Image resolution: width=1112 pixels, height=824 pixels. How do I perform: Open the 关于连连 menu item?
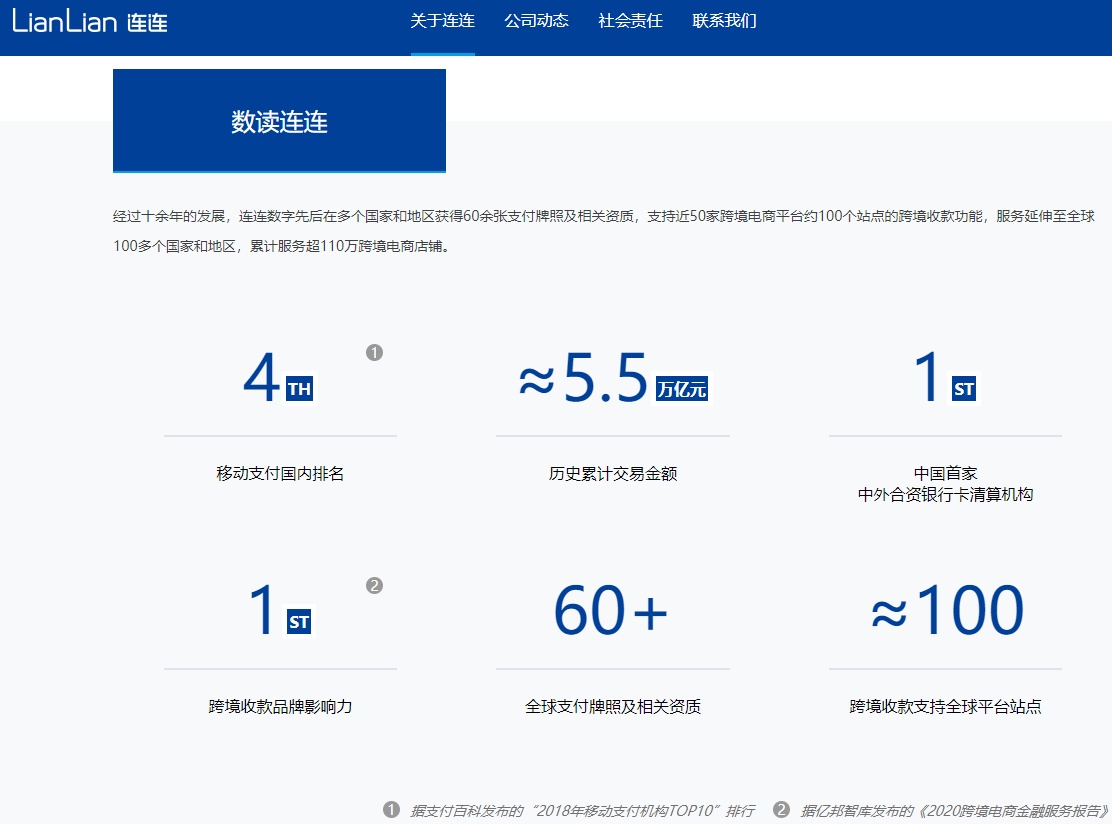[x=443, y=21]
